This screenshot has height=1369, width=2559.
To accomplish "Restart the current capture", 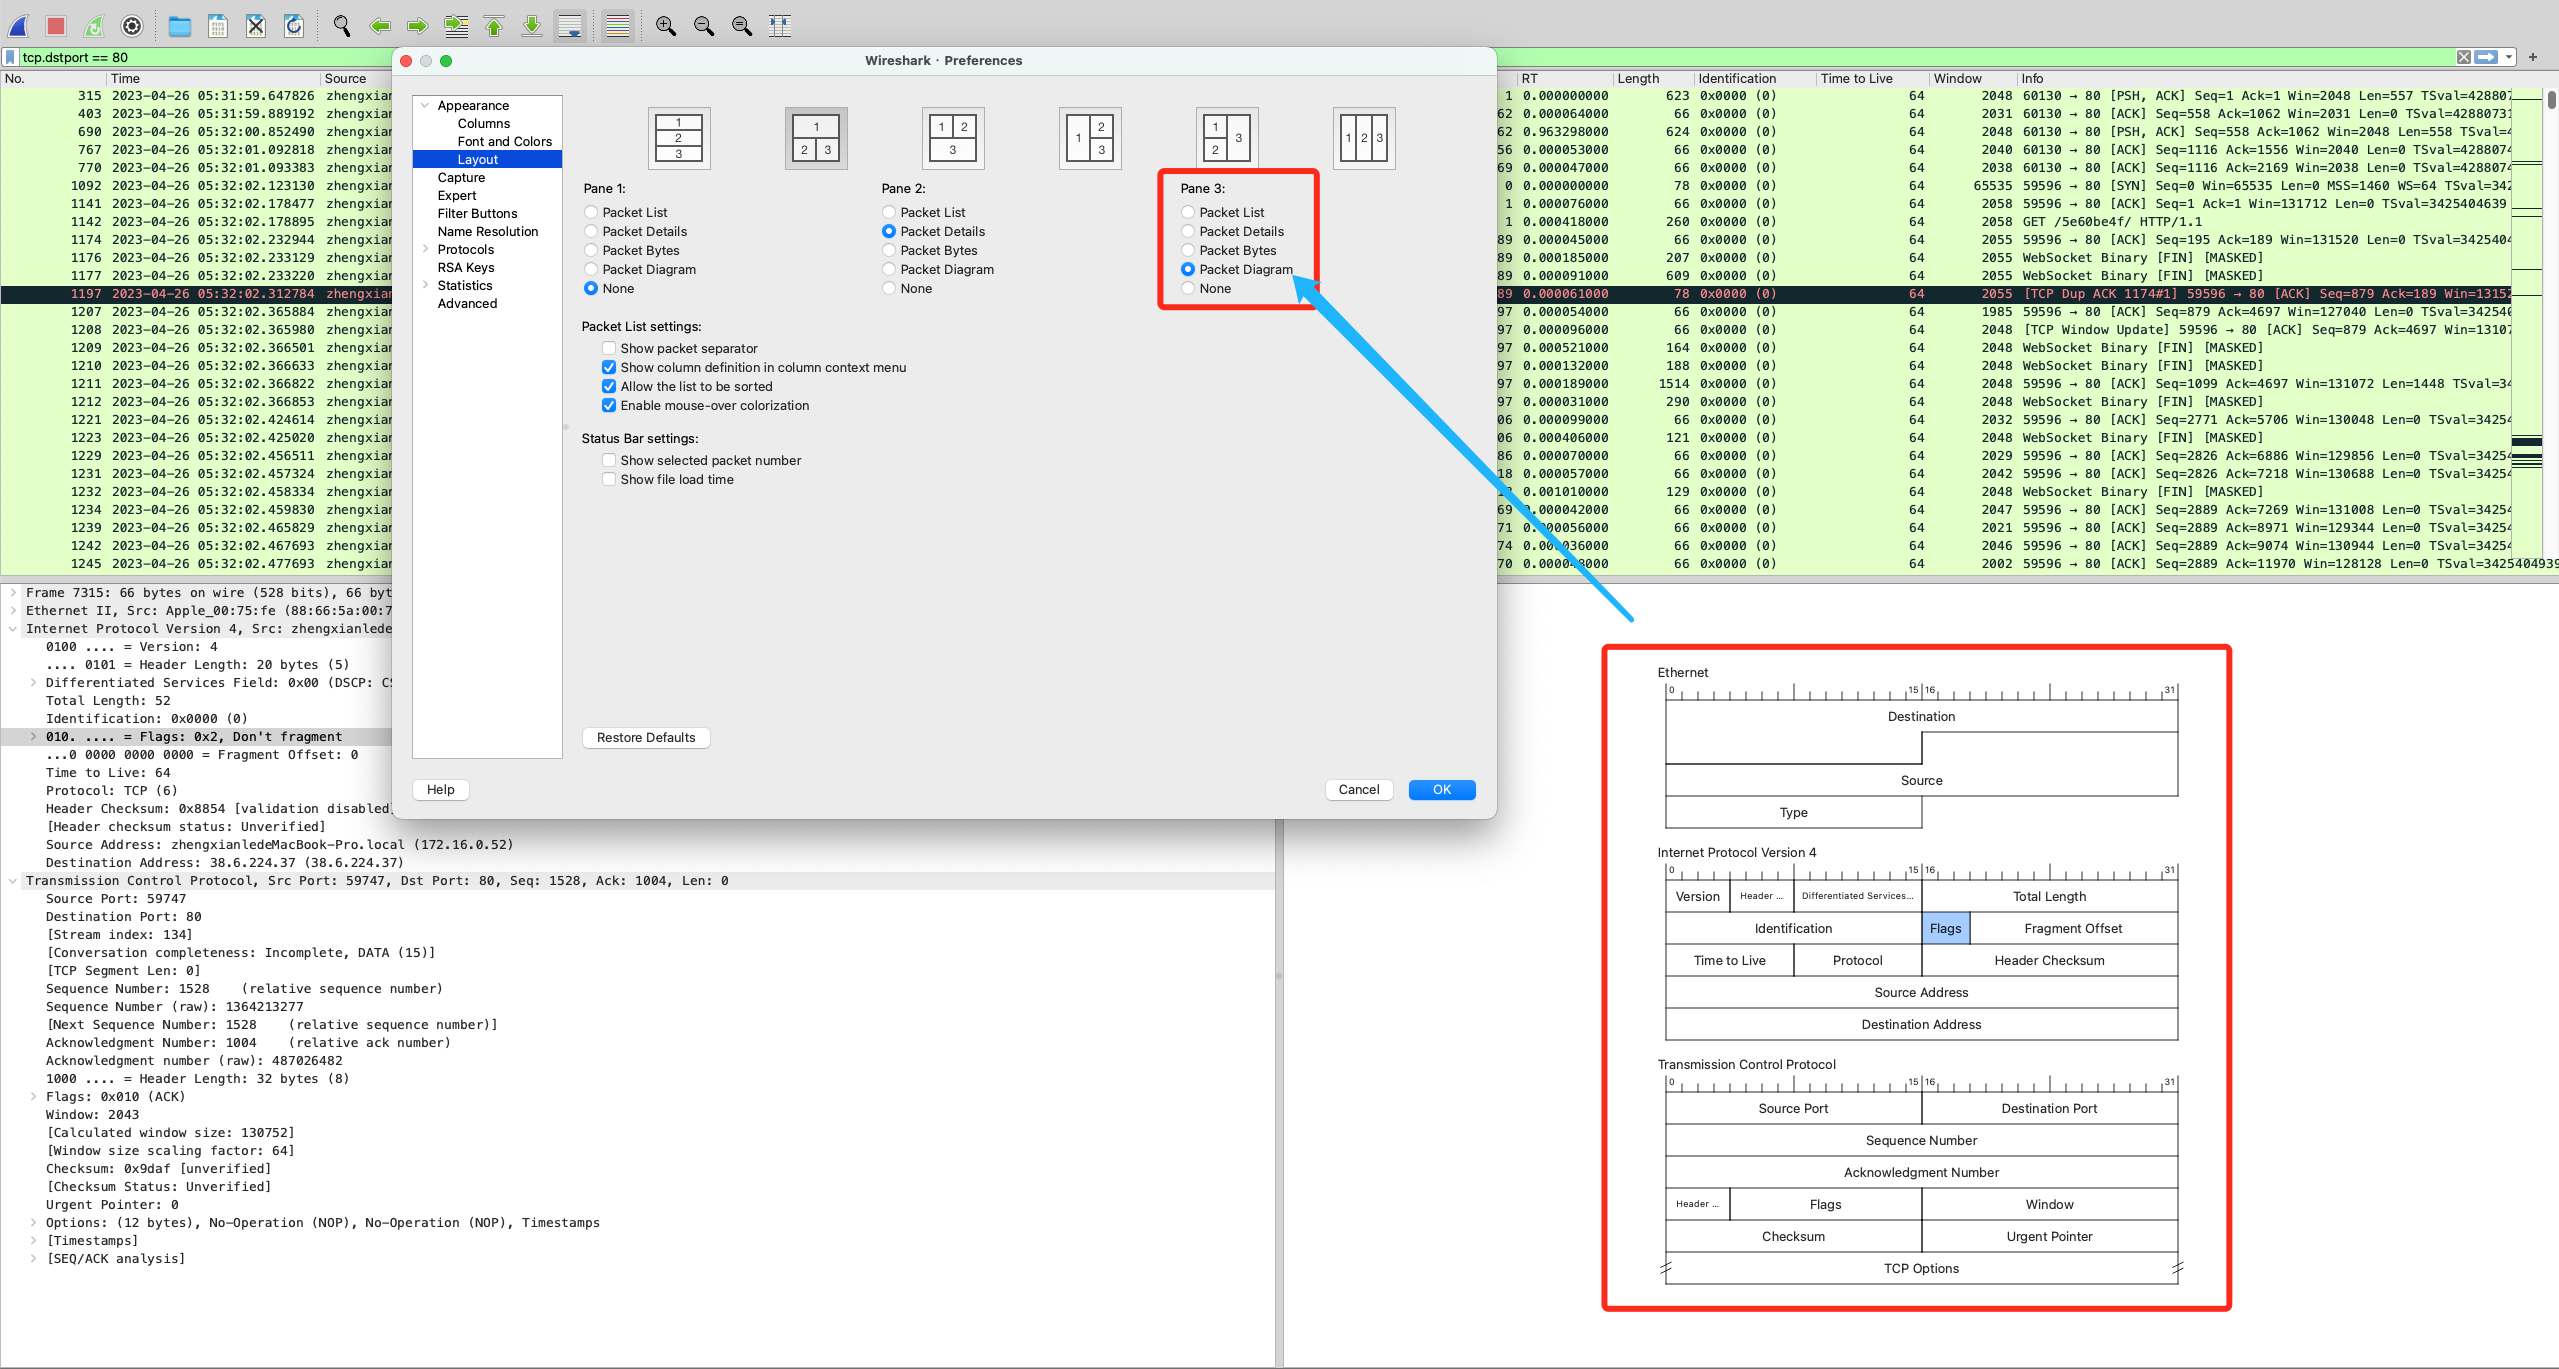I will click(93, 25).
